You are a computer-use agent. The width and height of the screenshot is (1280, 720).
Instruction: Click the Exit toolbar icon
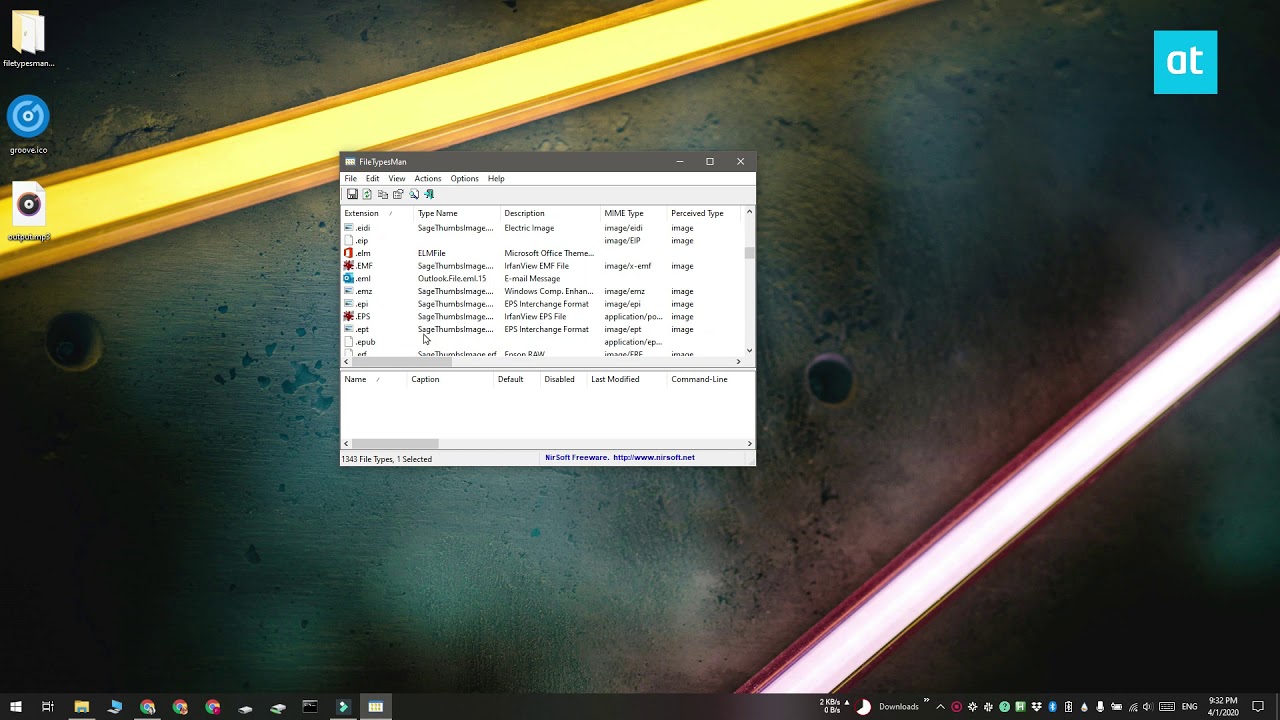click(429, 194)
